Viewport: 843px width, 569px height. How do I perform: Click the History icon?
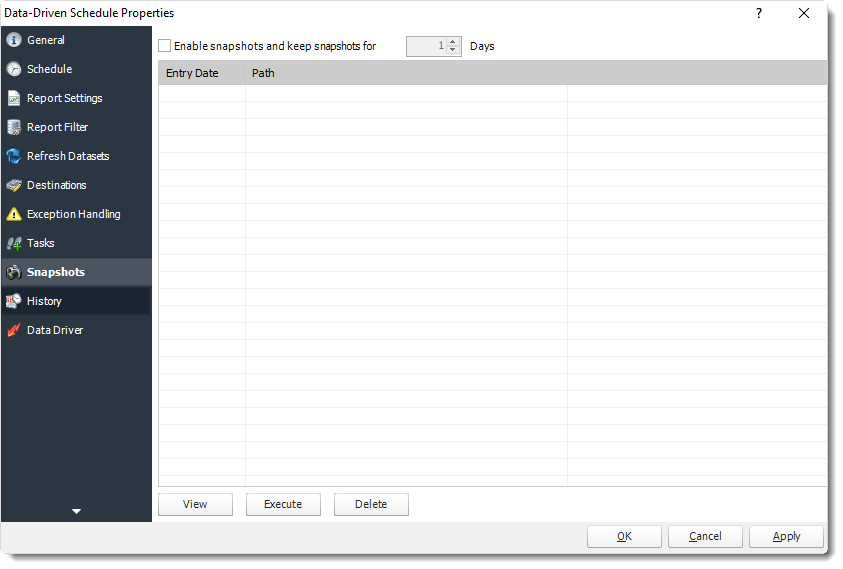14,301
